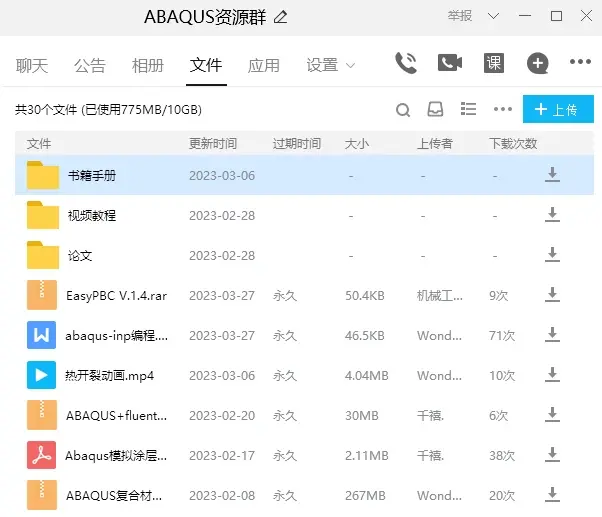The image size is (602, 517).
Task: Open the 书籍手册 folder icon
Action: tap(43, 175)
